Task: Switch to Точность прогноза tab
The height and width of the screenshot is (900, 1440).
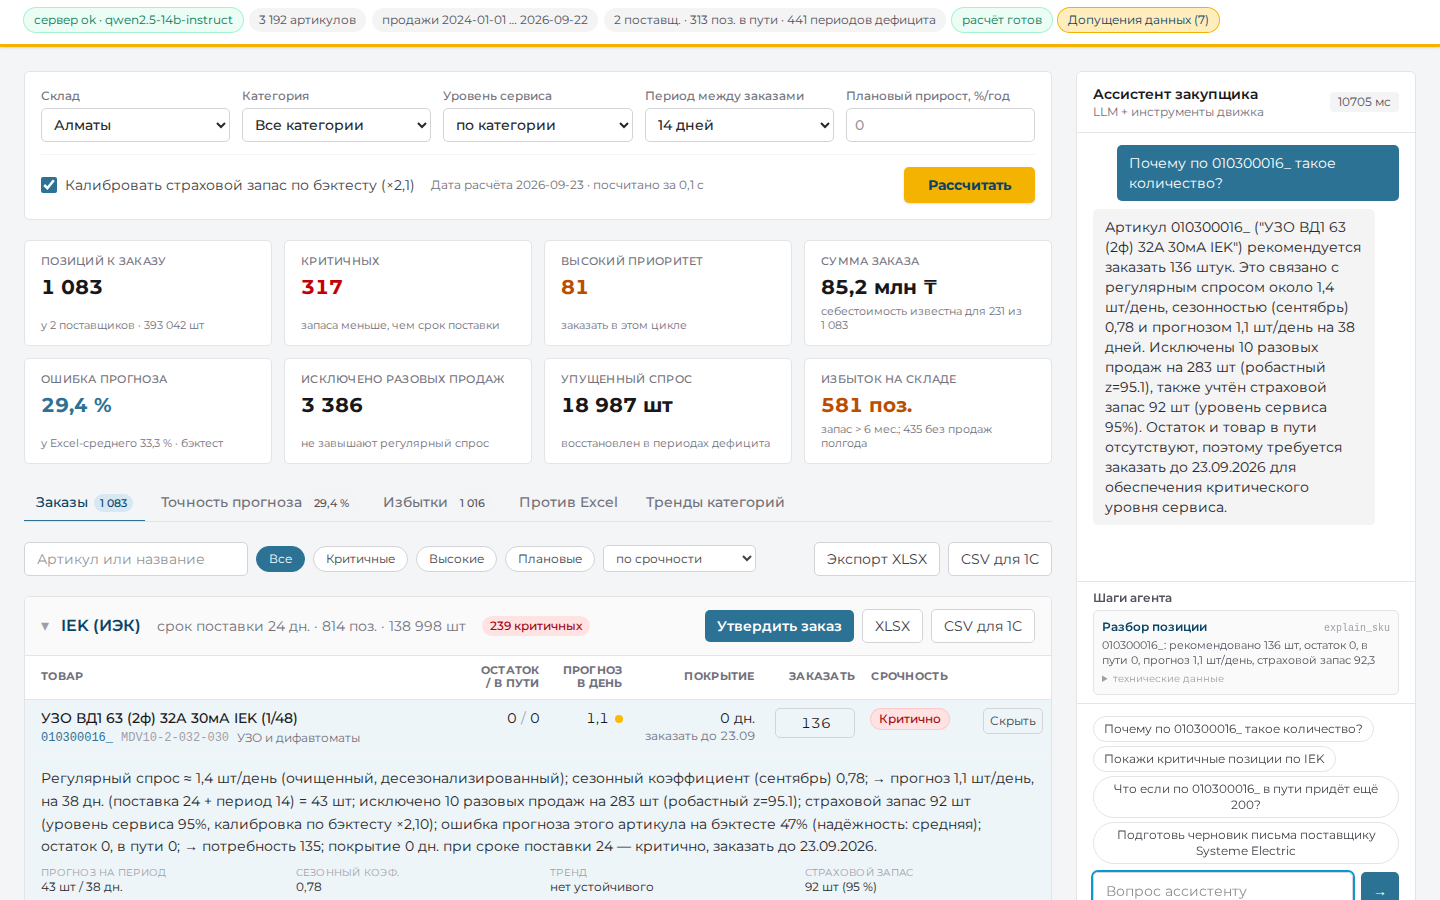Action: pos(255,502)
